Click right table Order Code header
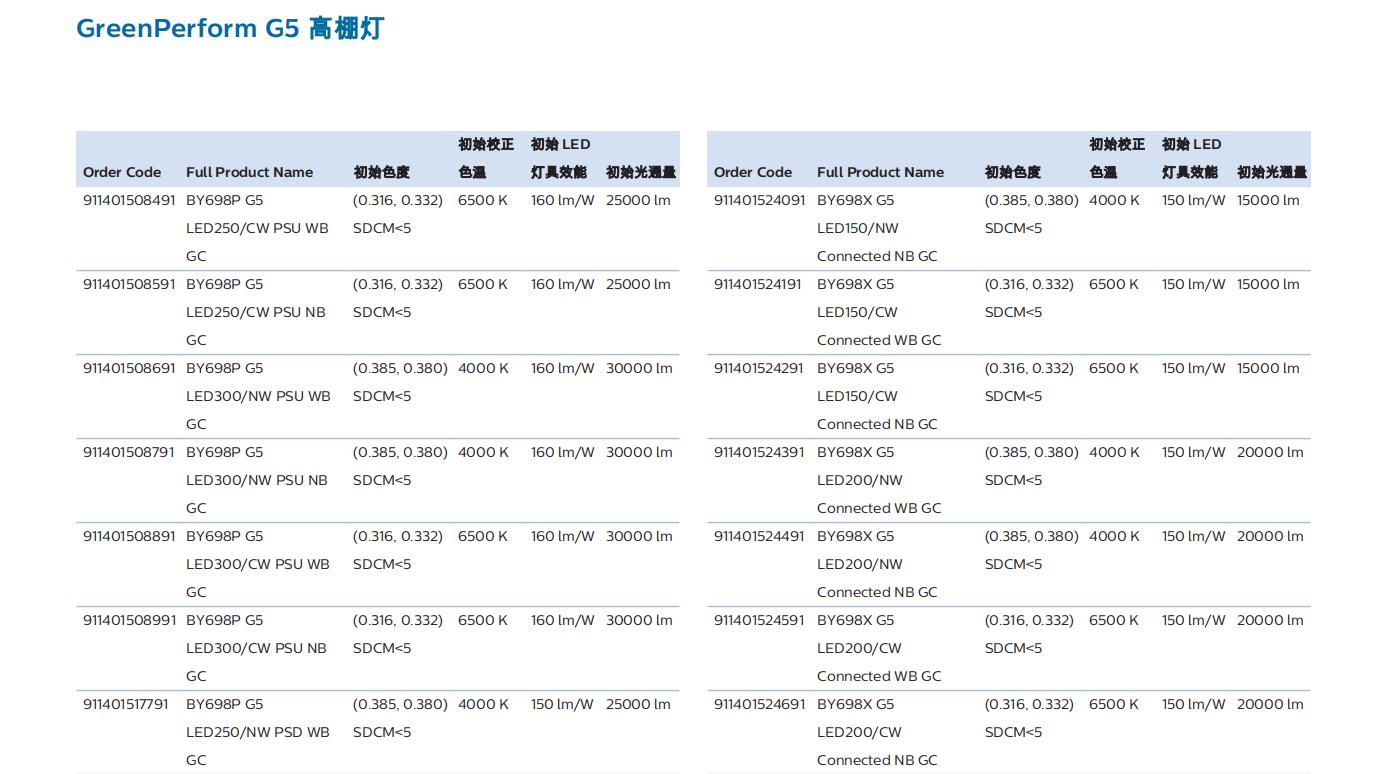Viewport: 1382px width, 774px height. click(x=753, y=172)
